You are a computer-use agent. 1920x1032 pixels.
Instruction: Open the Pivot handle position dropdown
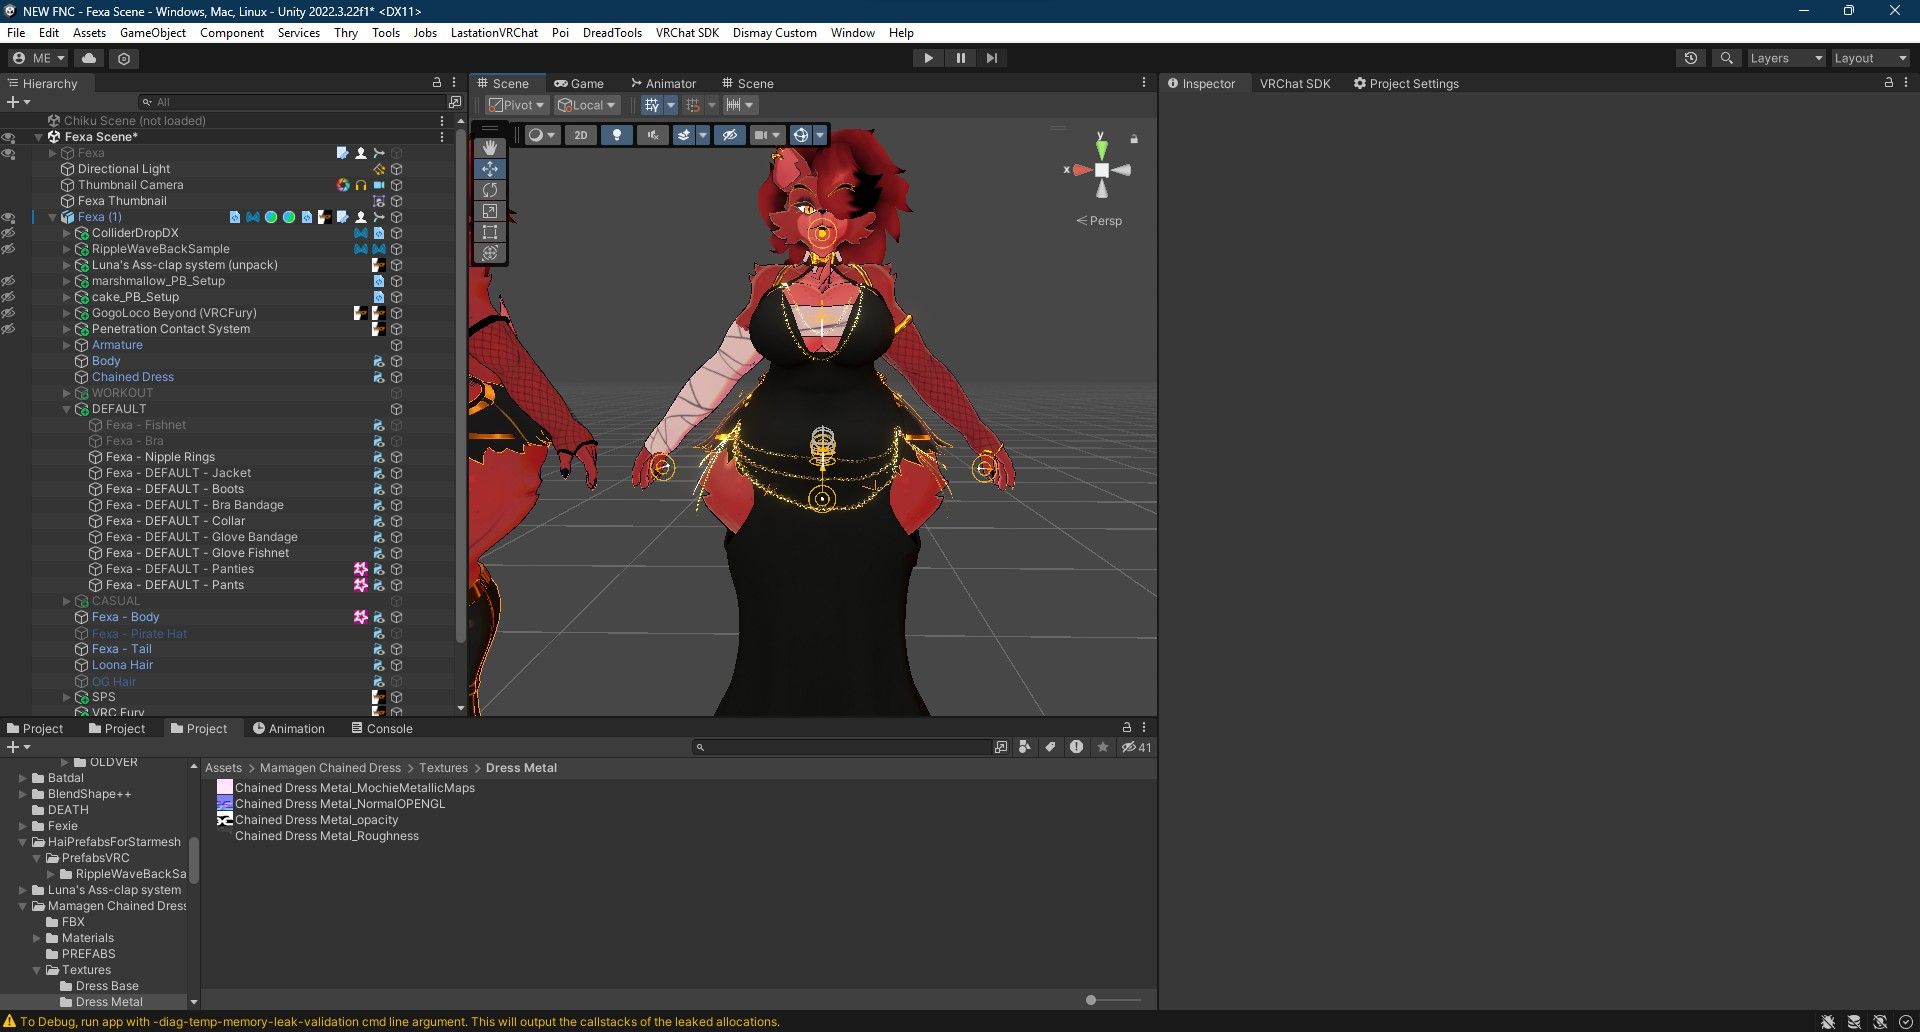point(517,105)
